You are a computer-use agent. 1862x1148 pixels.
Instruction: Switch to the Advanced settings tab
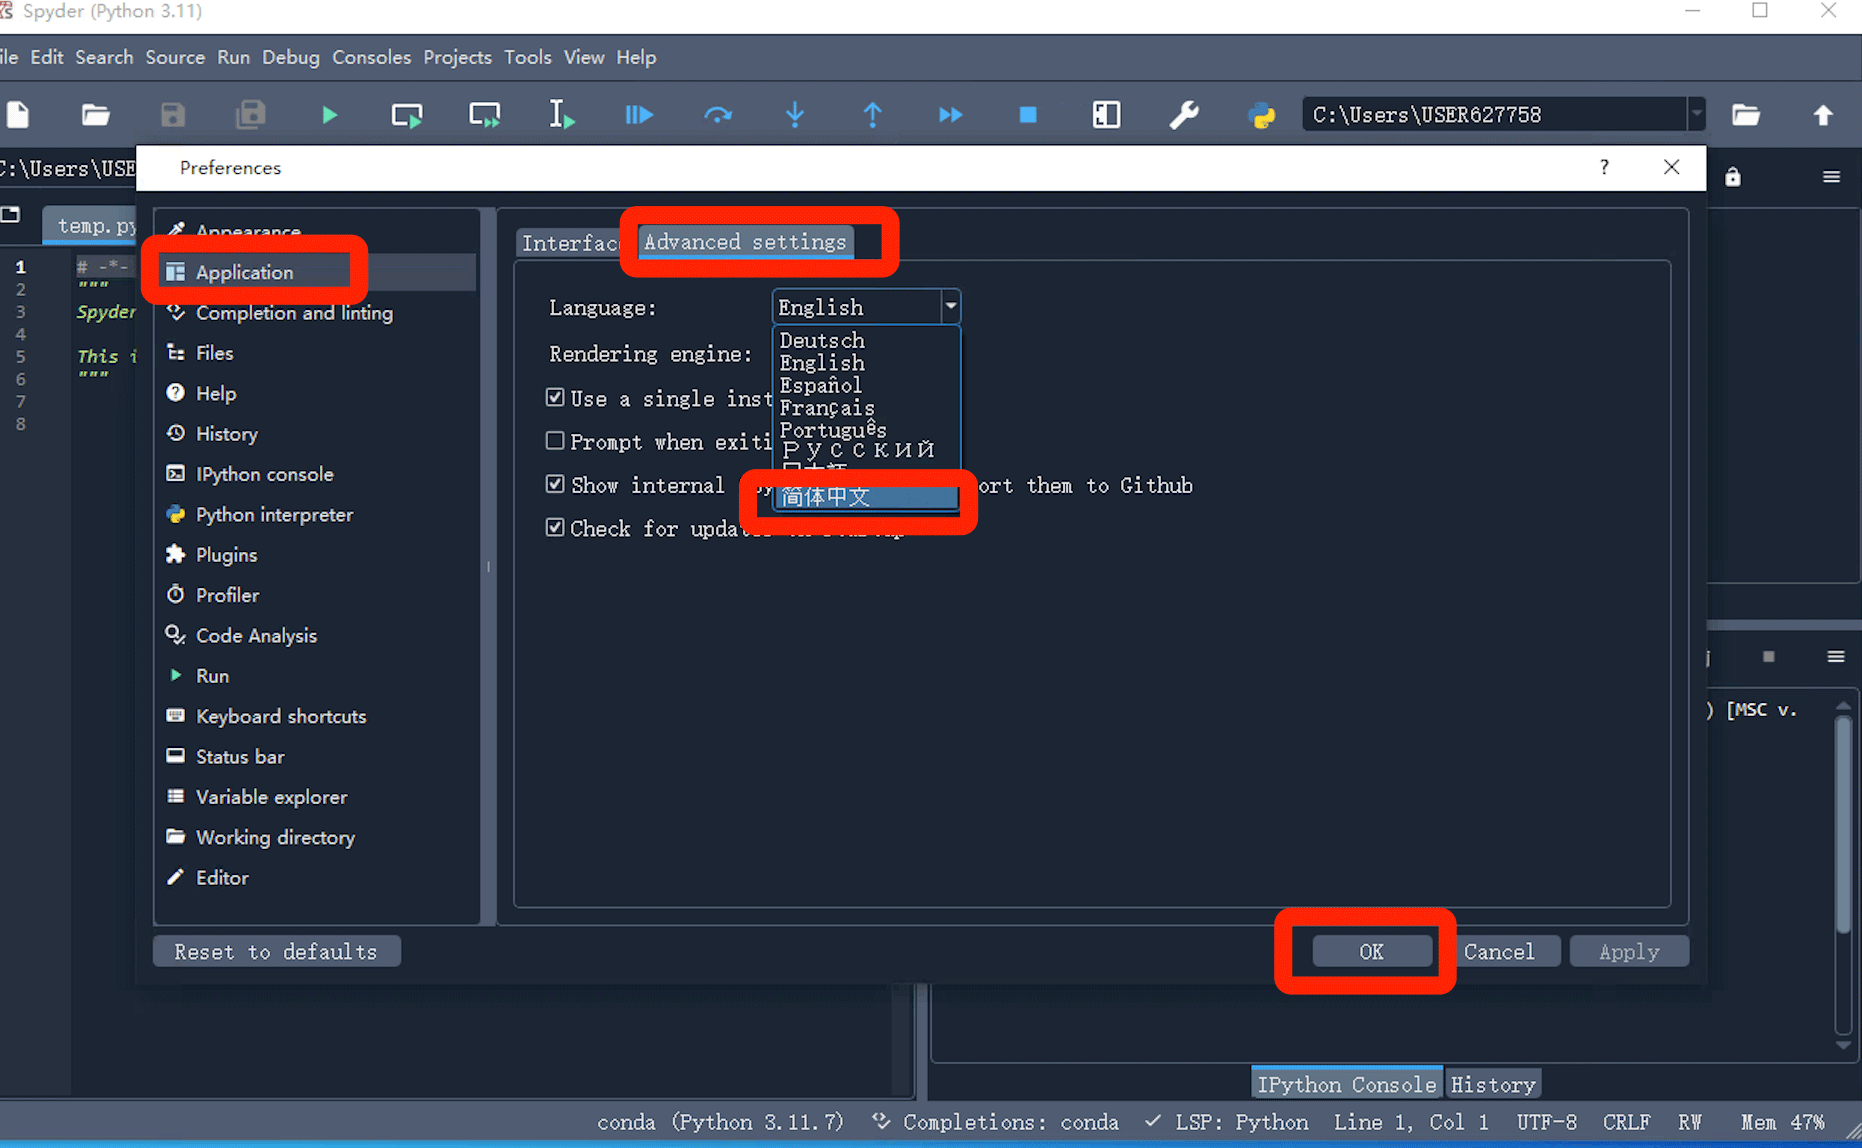(745, 242)
